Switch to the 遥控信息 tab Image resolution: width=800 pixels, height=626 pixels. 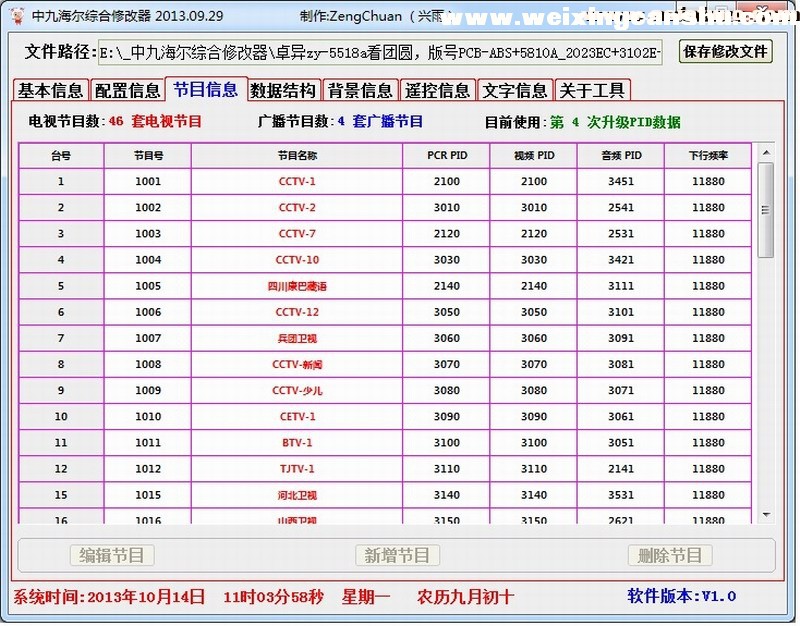pyautogui.click(x=438, y=91)
